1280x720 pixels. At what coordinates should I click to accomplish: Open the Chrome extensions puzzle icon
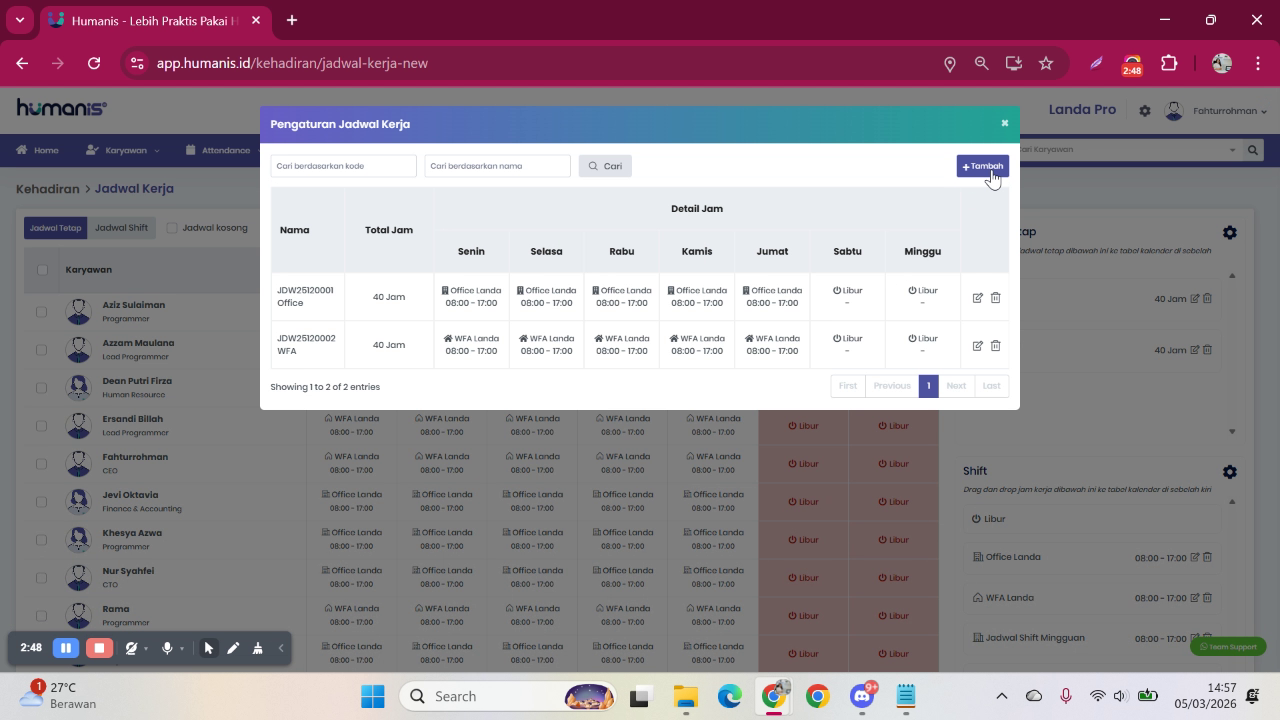1169,63
